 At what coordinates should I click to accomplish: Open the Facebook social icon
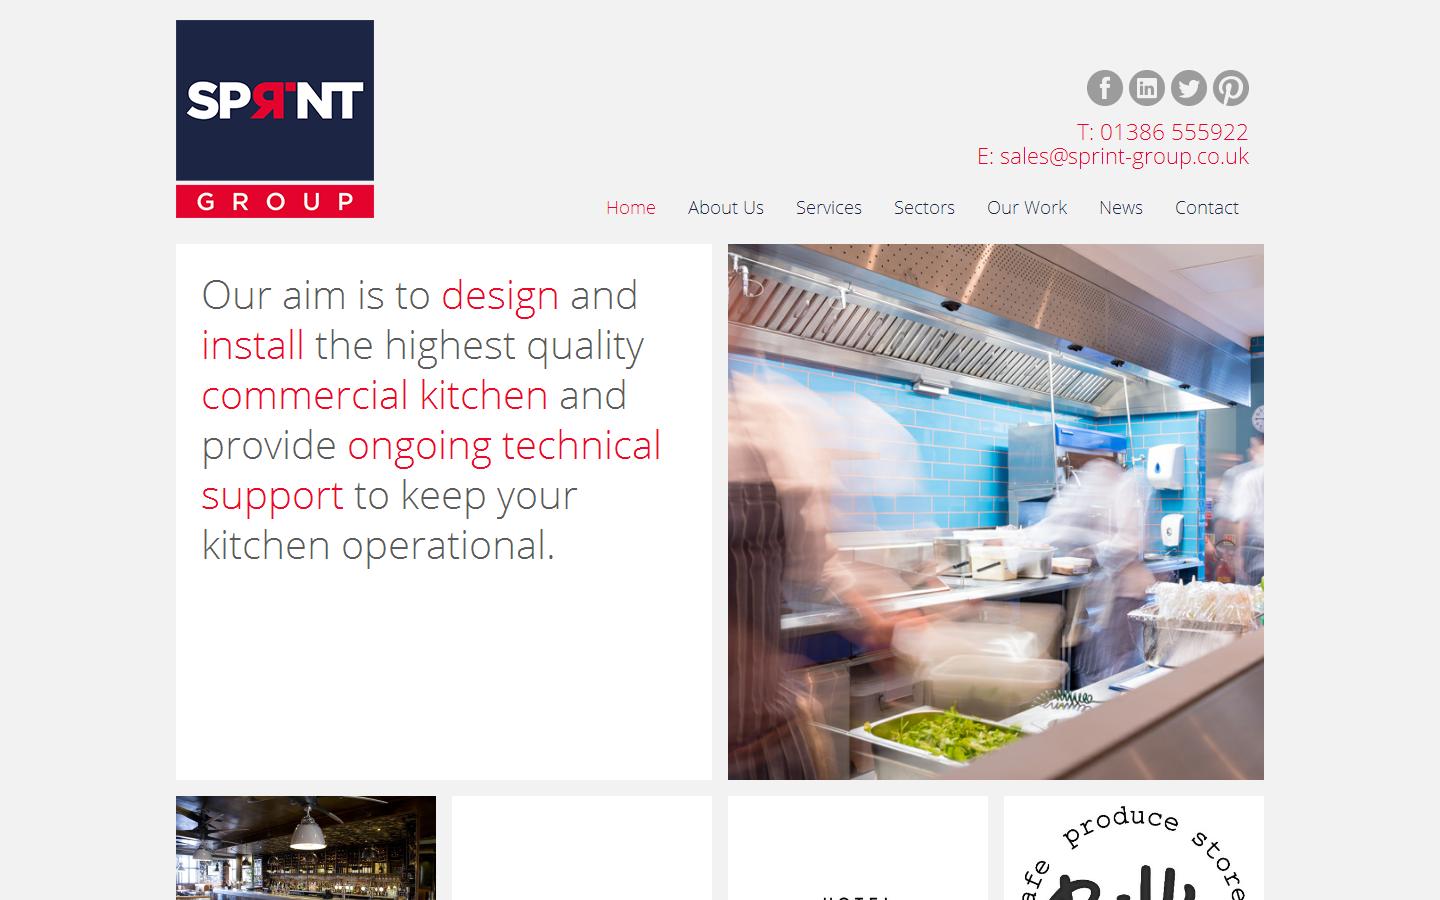click(x=1104, y=88)
